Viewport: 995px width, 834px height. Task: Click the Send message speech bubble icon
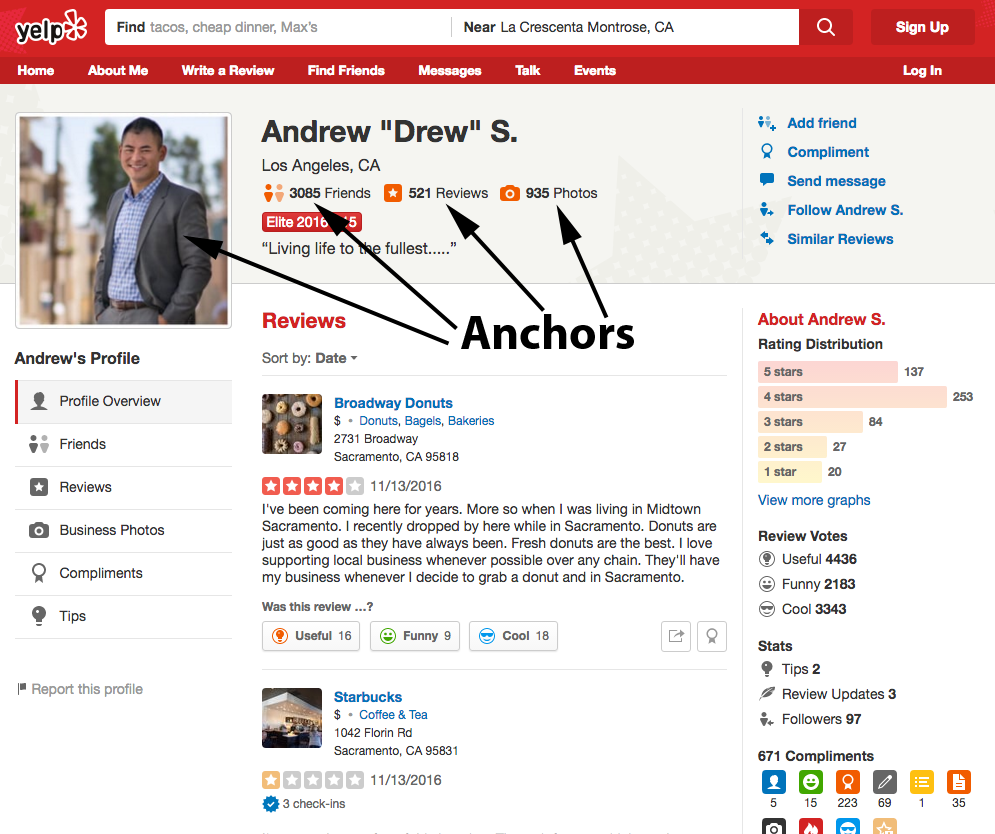(x=767, y=180)
